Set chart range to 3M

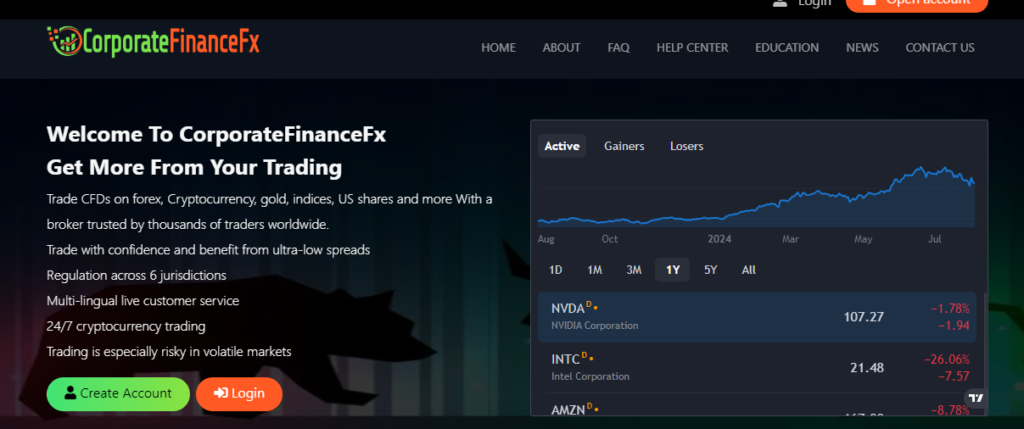click(633, 270)
